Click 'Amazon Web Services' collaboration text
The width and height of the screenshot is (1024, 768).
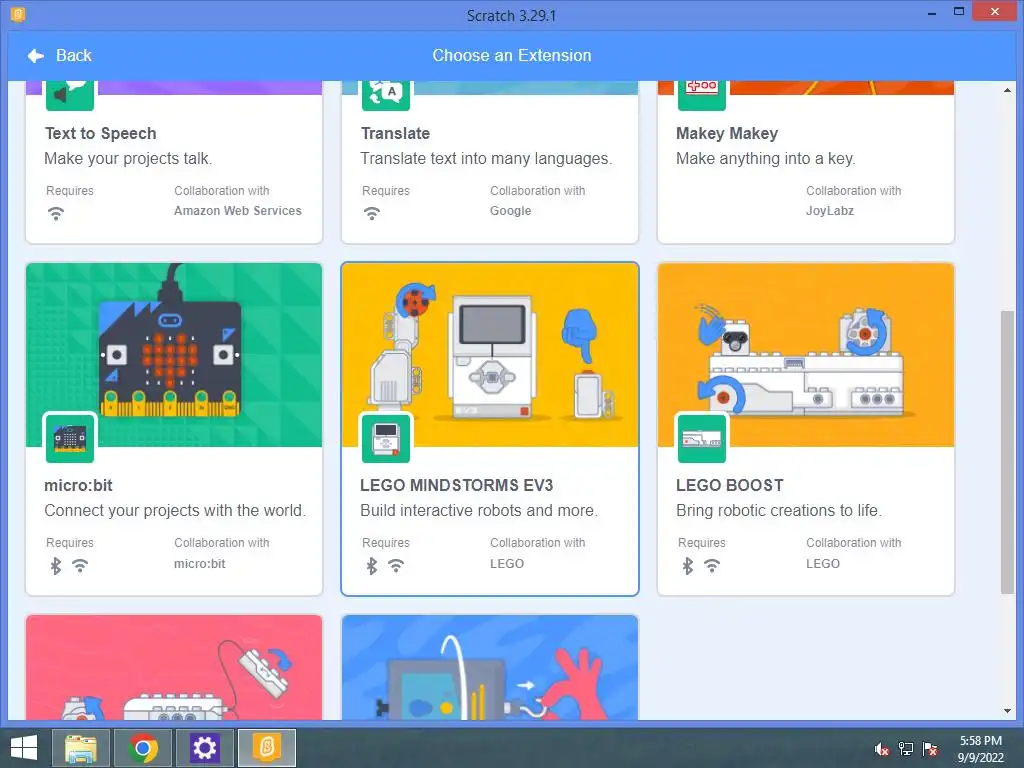click(x=238, y=211)
